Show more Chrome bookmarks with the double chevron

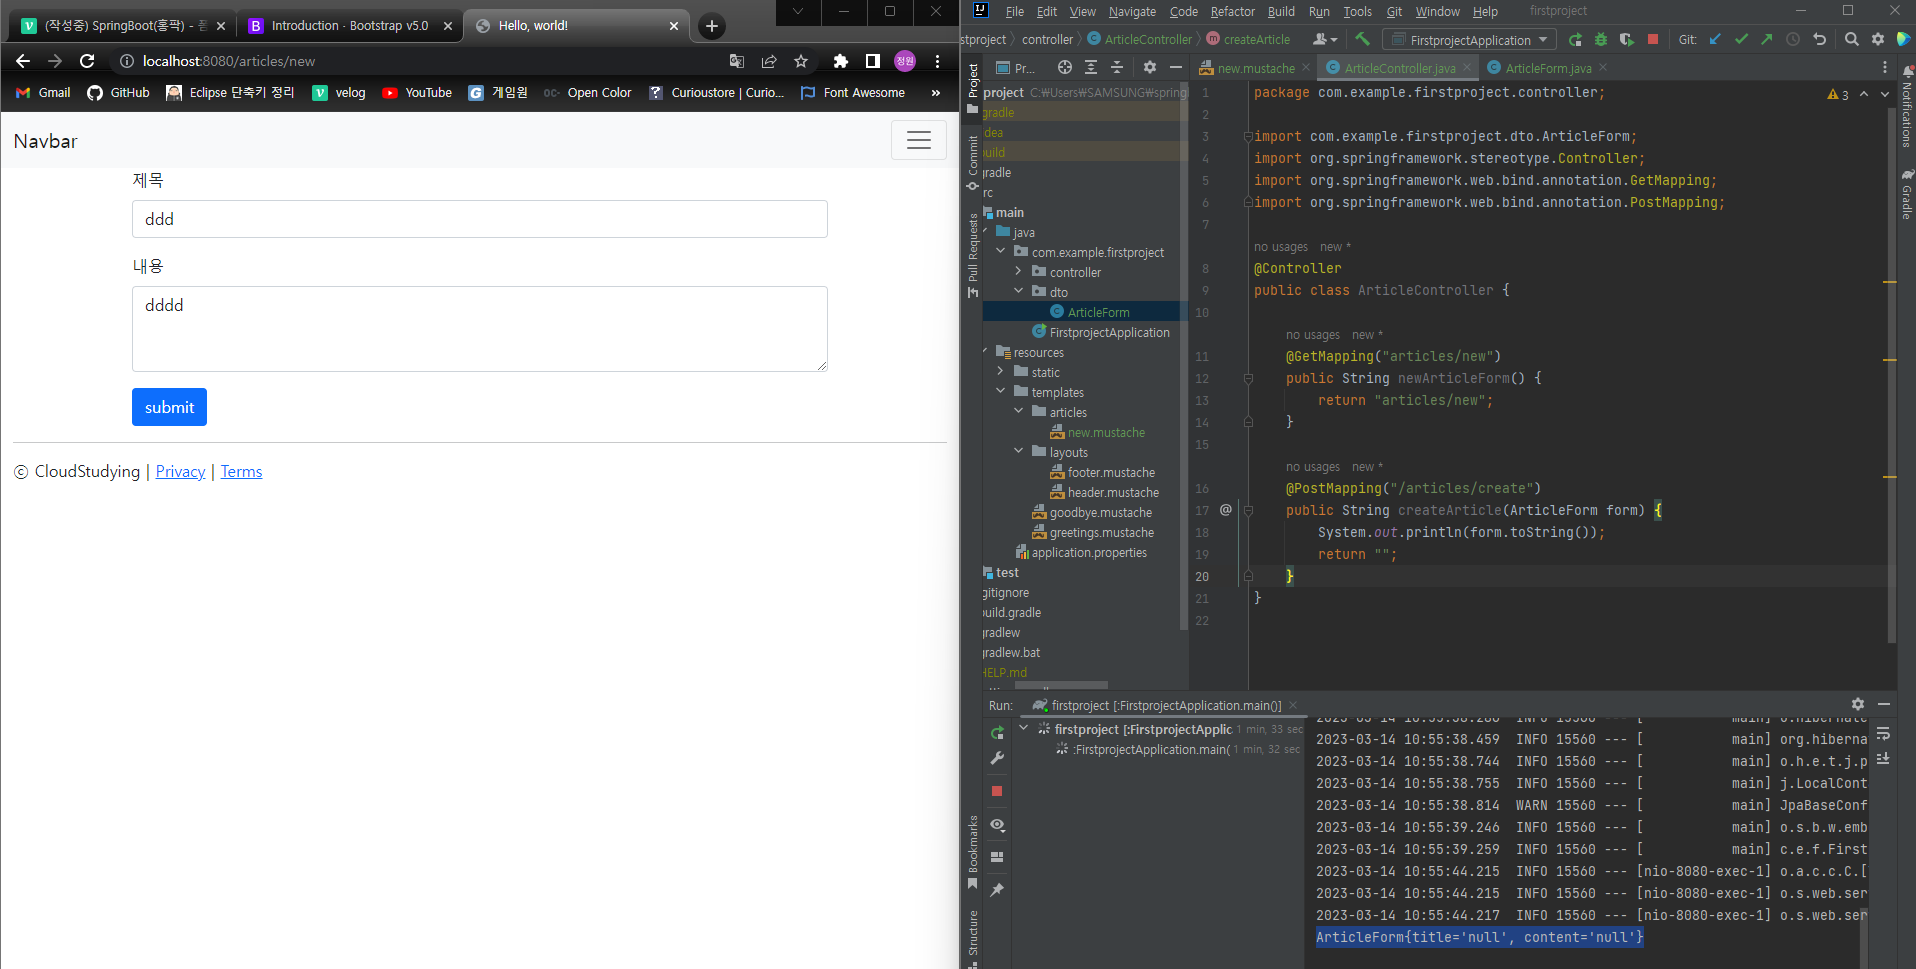[x=936, y=93]
